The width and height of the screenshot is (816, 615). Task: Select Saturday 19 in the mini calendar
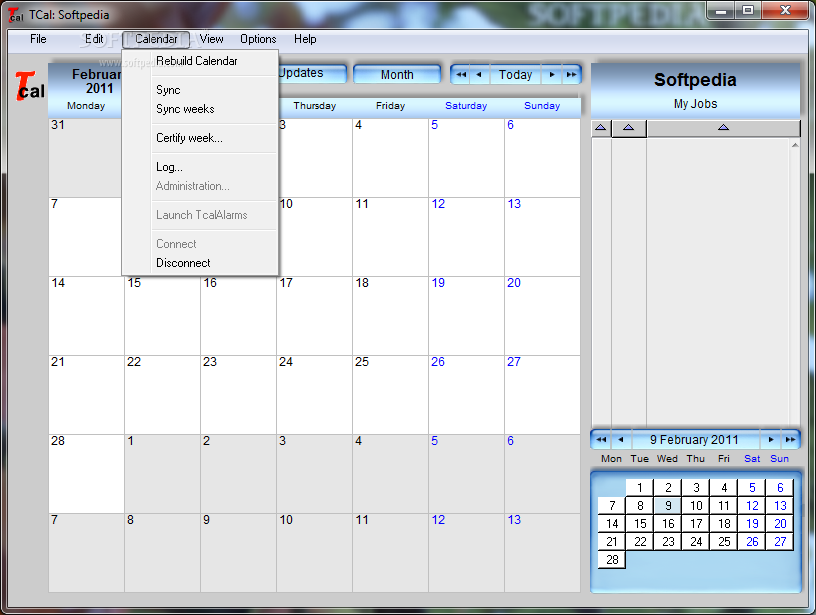click(x=752, y=523)
